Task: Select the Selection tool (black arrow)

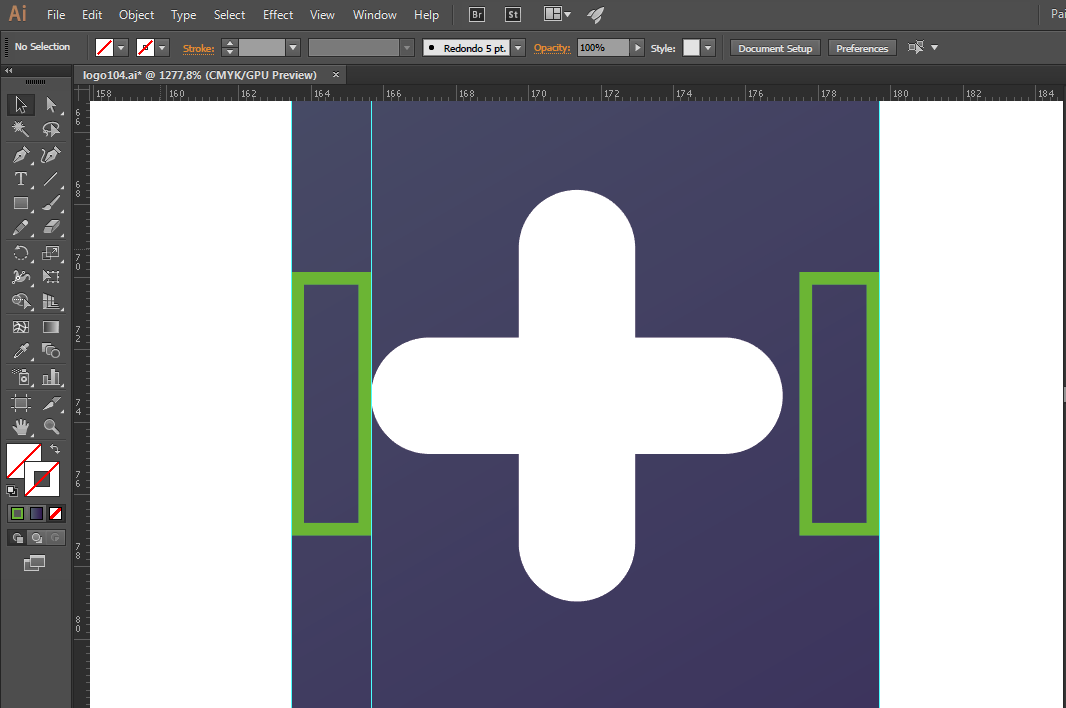Action: (21, 105)
